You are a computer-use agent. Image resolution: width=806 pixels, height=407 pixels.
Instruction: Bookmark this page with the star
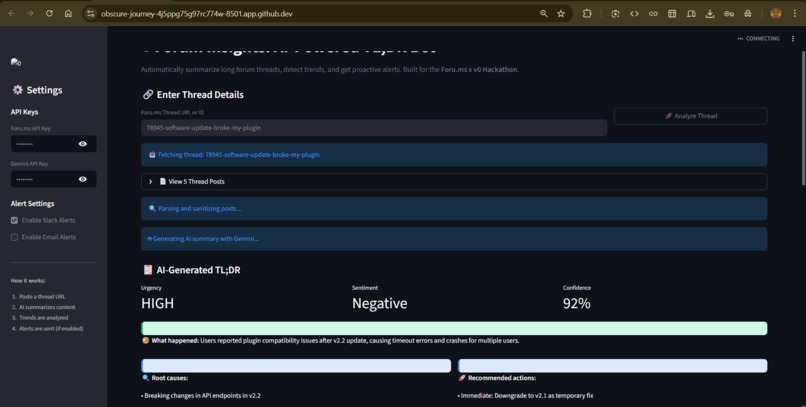[561, 14]
